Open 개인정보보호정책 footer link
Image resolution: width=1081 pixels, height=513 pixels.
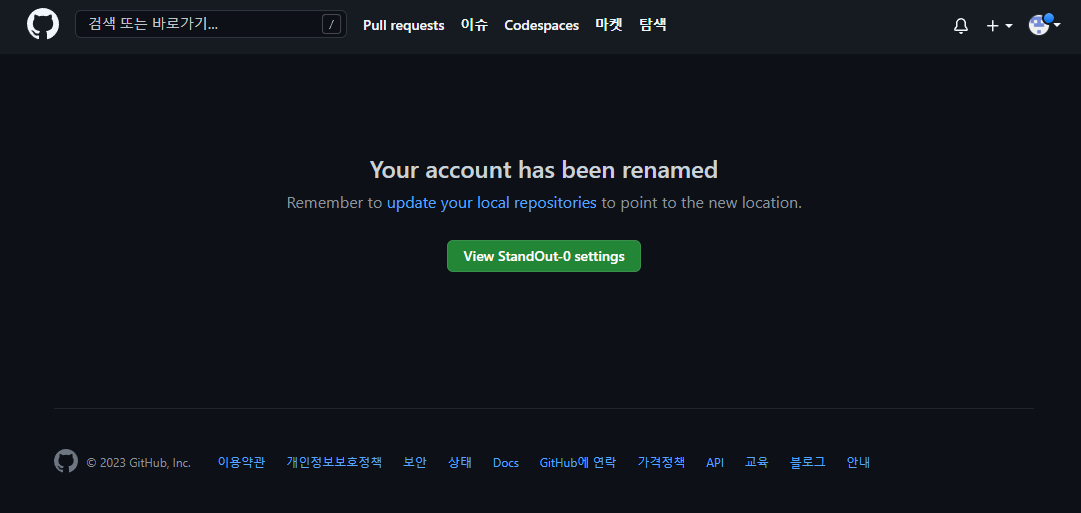coord(334,463)
